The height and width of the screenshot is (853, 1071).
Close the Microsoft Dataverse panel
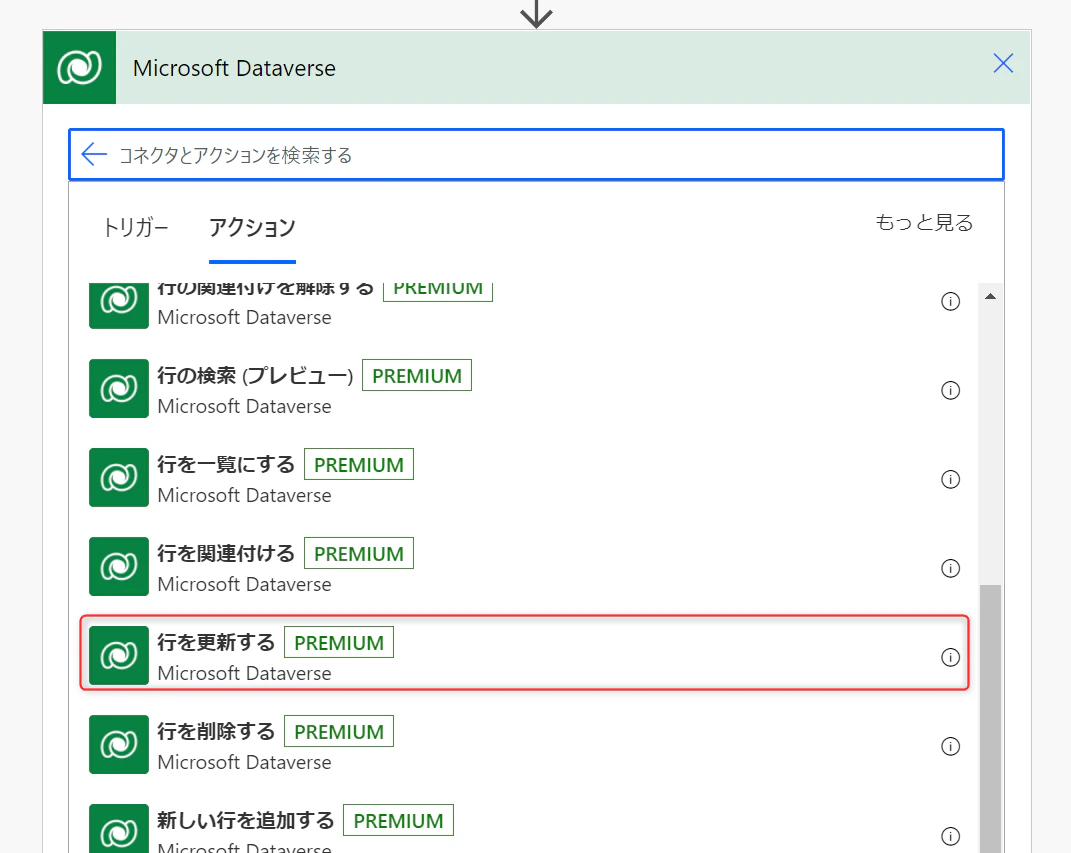point(1003,64)
